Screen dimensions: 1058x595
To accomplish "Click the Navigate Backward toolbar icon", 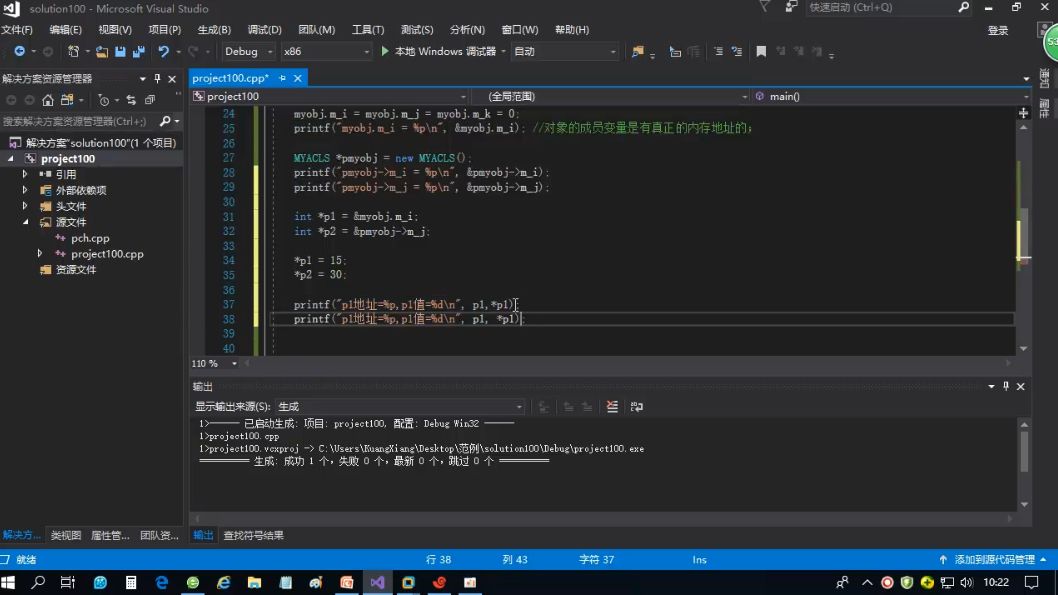I will [x=20, y=51].
